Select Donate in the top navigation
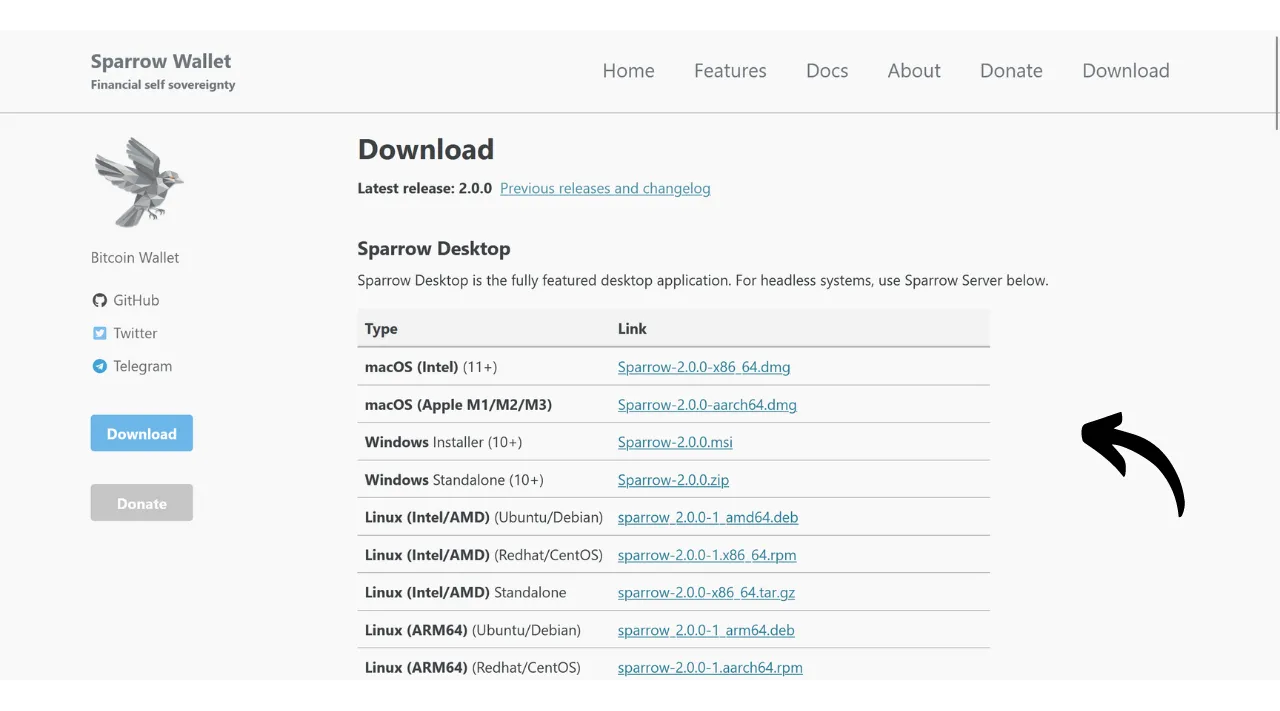The width and height of the screenshot is (1280, 711). tap(1011, 71)
